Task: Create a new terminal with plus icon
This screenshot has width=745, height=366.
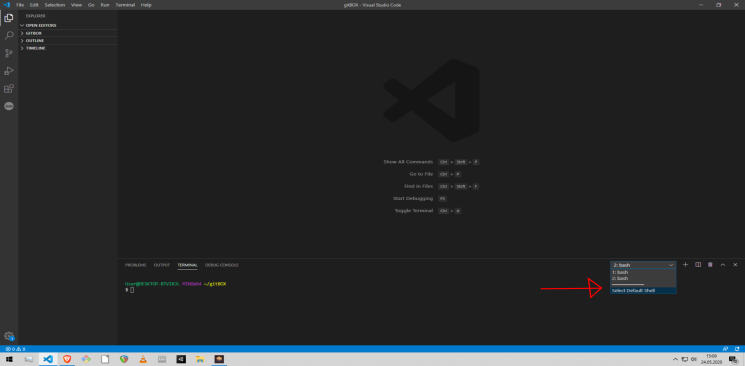Action: click(685, 264)
